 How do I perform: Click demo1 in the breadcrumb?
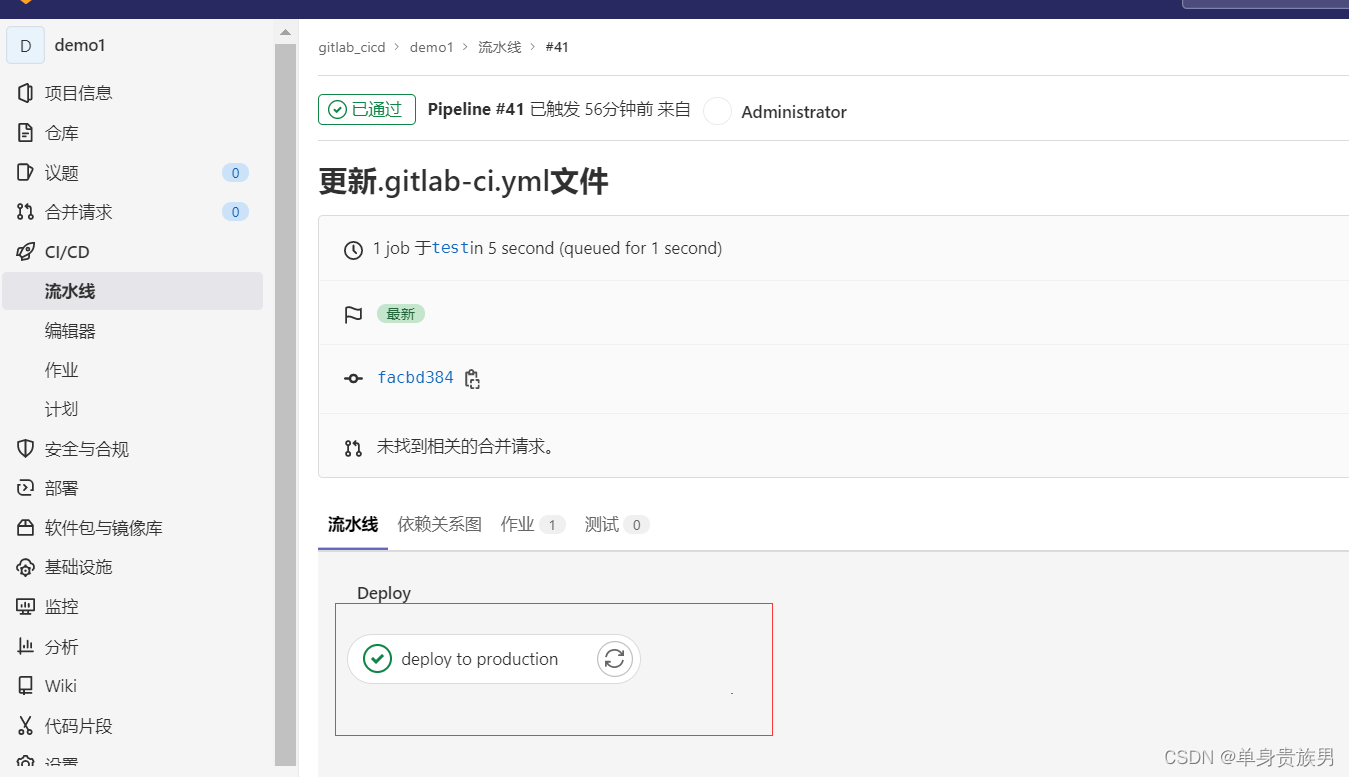tap(432, 47)
